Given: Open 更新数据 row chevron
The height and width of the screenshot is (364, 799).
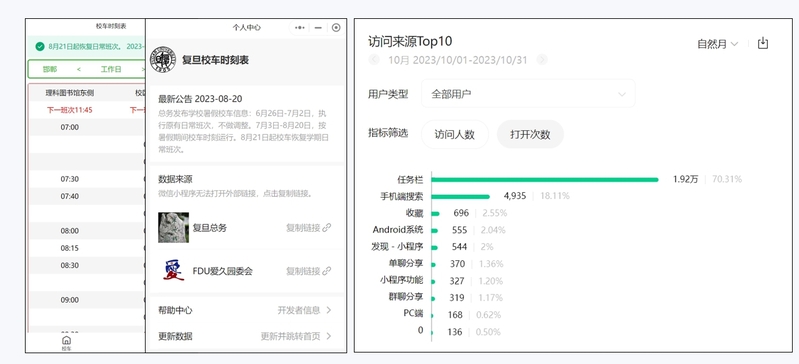Looking at the screenshot, I should [x=329, y=336].
